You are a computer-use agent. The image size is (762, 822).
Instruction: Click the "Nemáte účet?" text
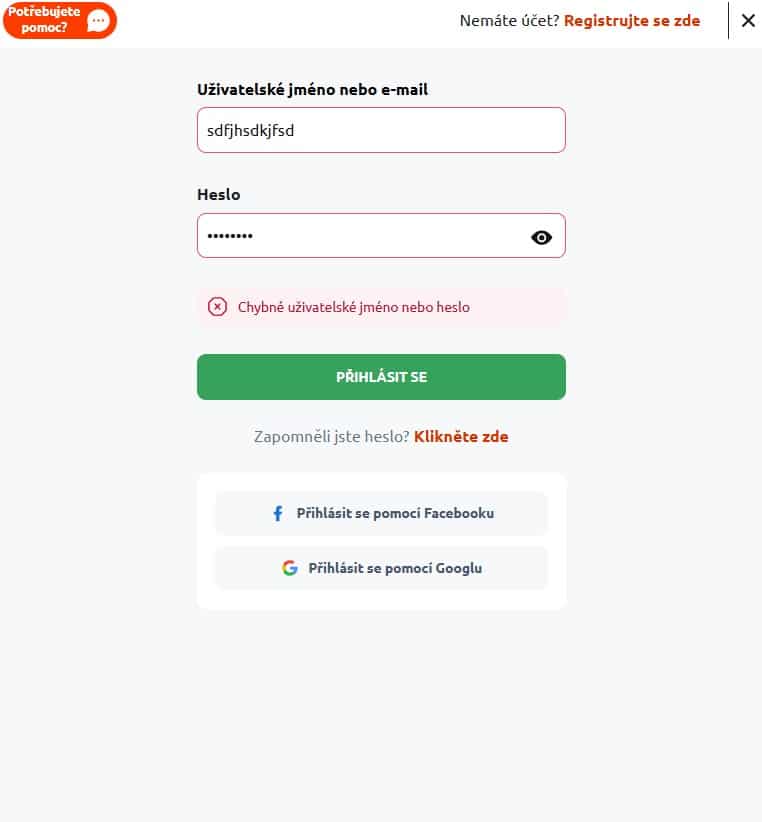click(509, 20)
